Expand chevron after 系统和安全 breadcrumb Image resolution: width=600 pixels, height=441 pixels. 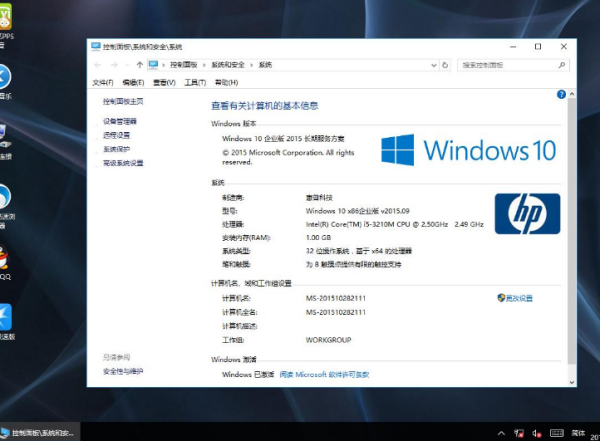click(x=251, y=65)
